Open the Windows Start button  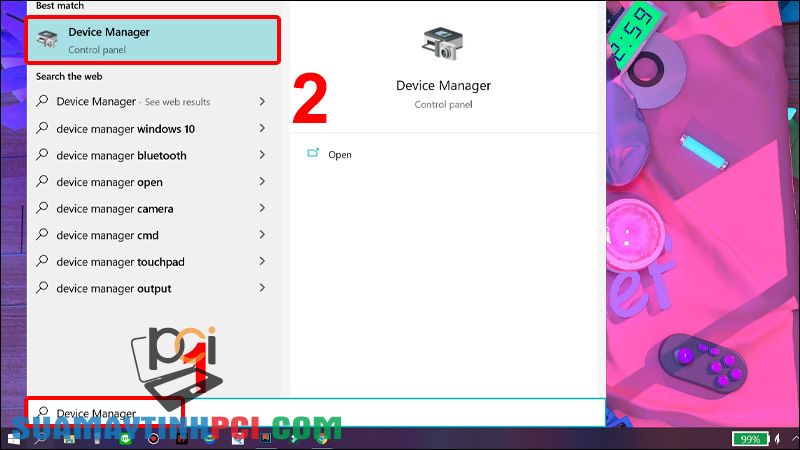[14, 438]
